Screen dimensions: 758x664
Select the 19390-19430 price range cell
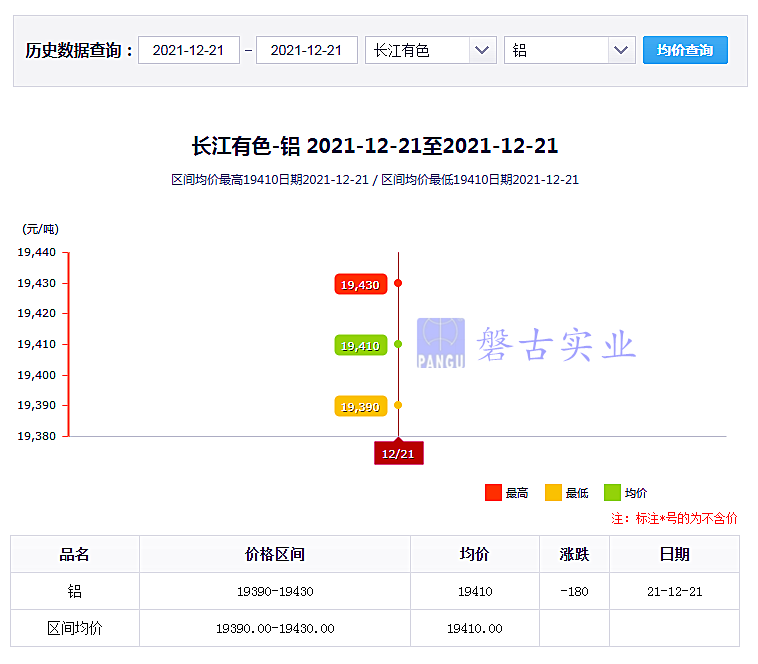[x=275, y=592]
